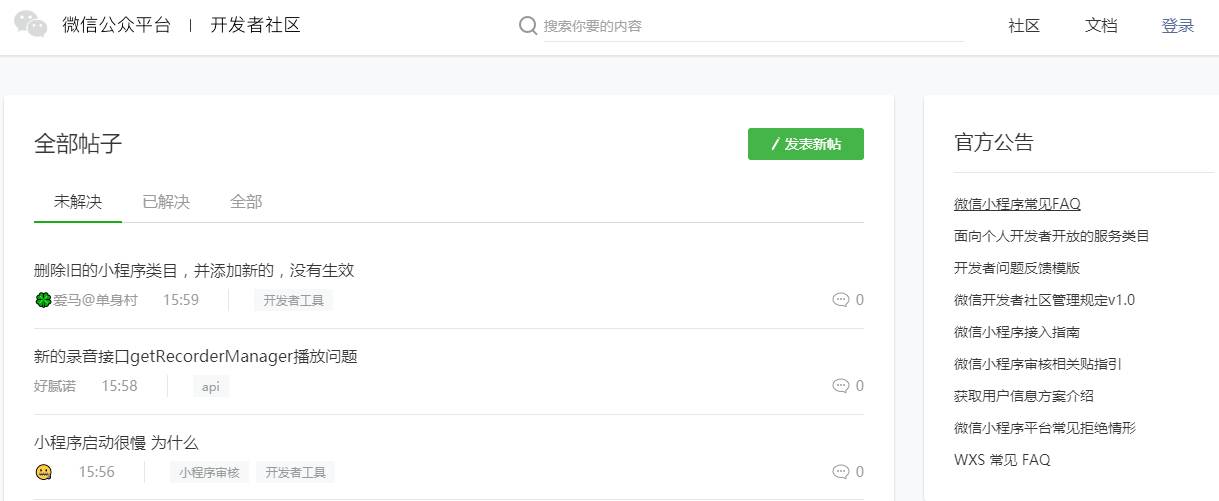
Task: Click the api tag
Action: pos(211,386)
